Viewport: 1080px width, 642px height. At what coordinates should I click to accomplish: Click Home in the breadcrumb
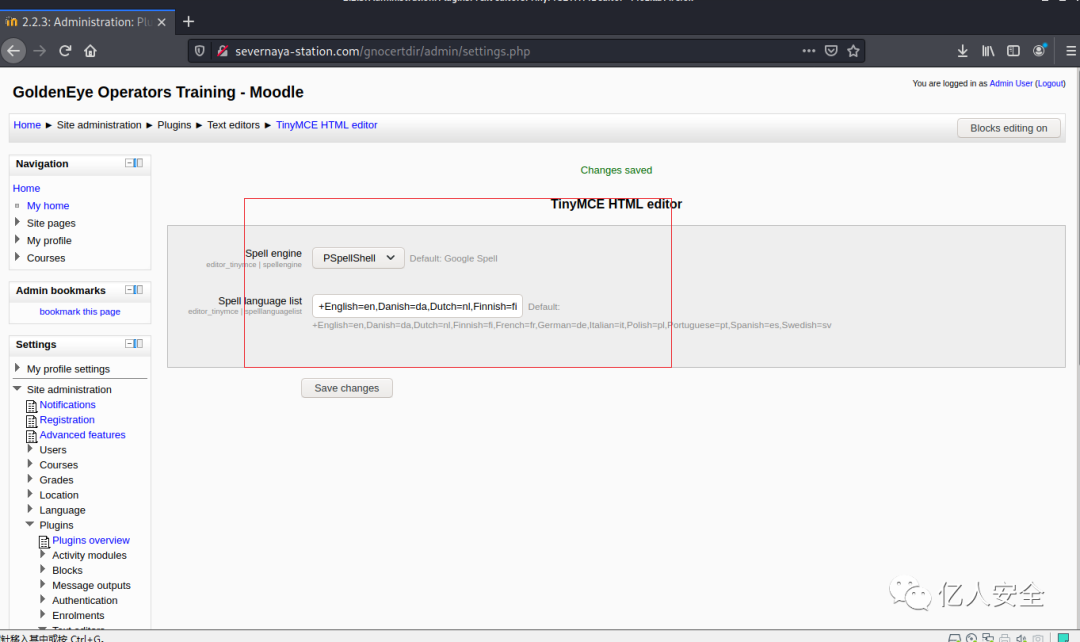tap(27, 125)
